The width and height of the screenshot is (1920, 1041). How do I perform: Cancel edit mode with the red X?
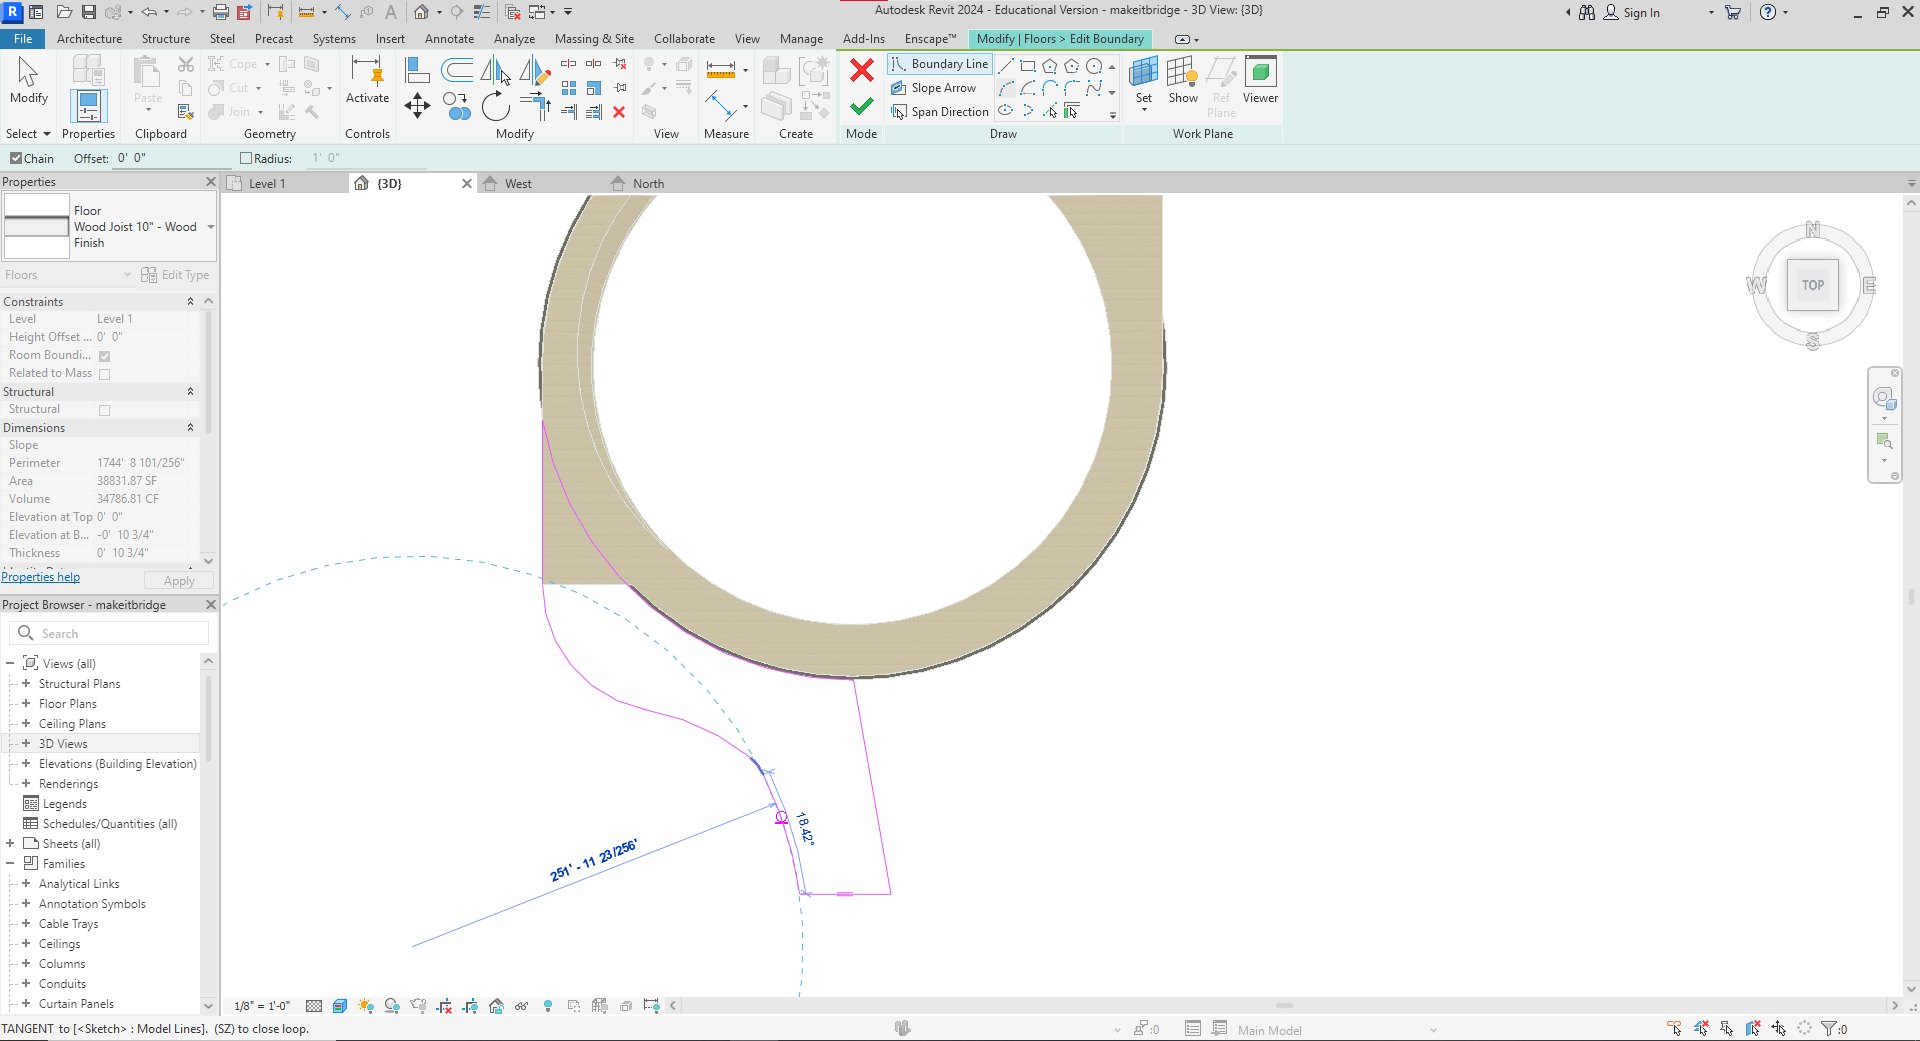(862, 70)
